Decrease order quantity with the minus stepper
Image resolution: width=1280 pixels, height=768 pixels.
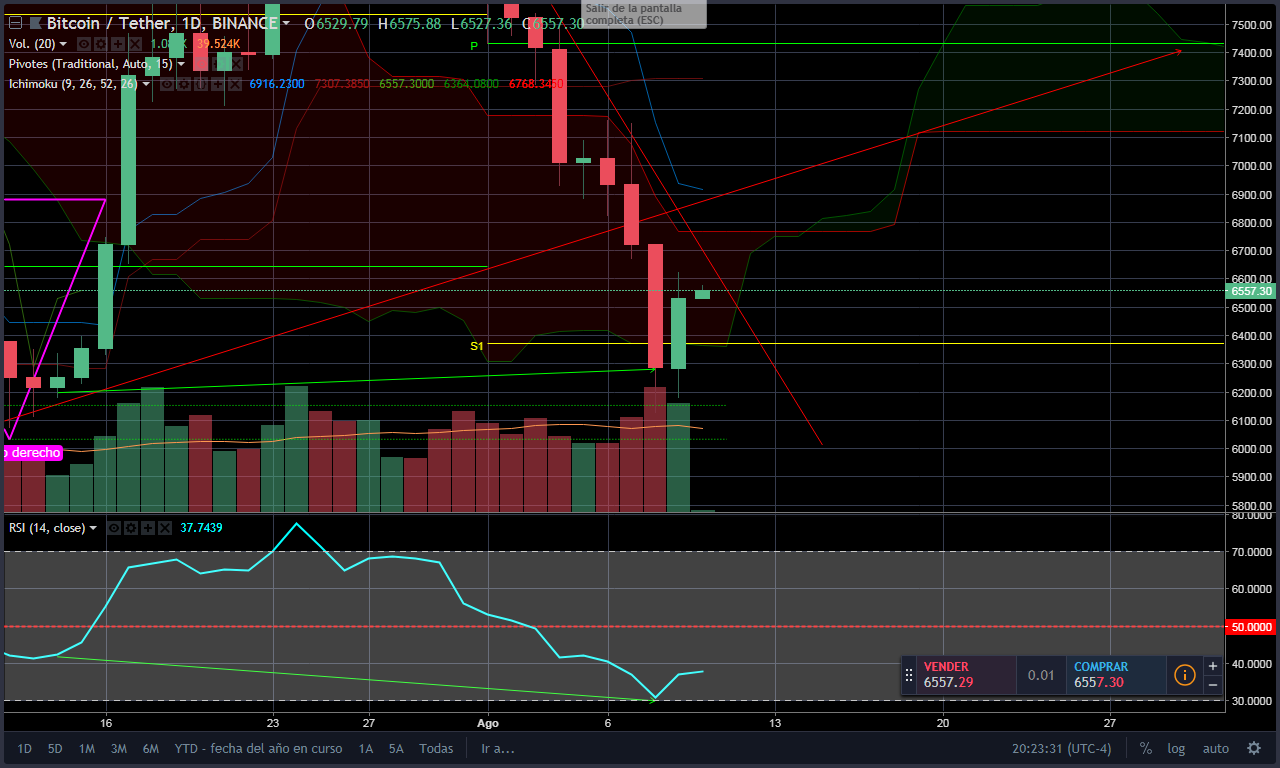[x=1212, y=684]
